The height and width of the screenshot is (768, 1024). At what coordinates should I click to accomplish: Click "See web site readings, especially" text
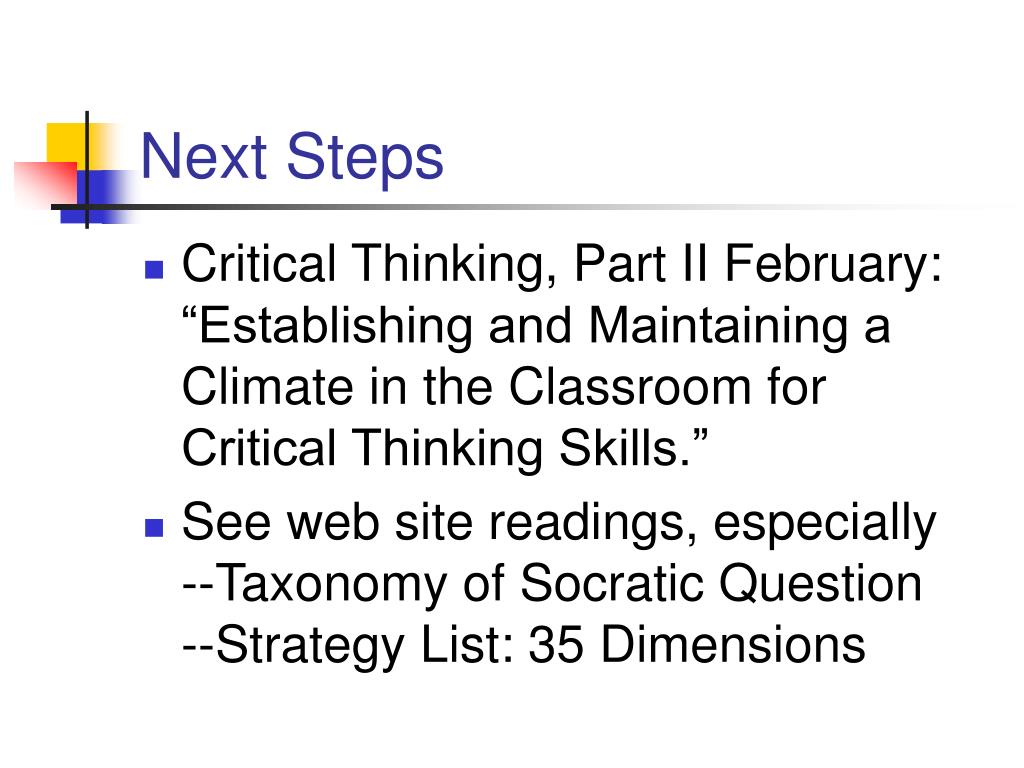[560, 524]
